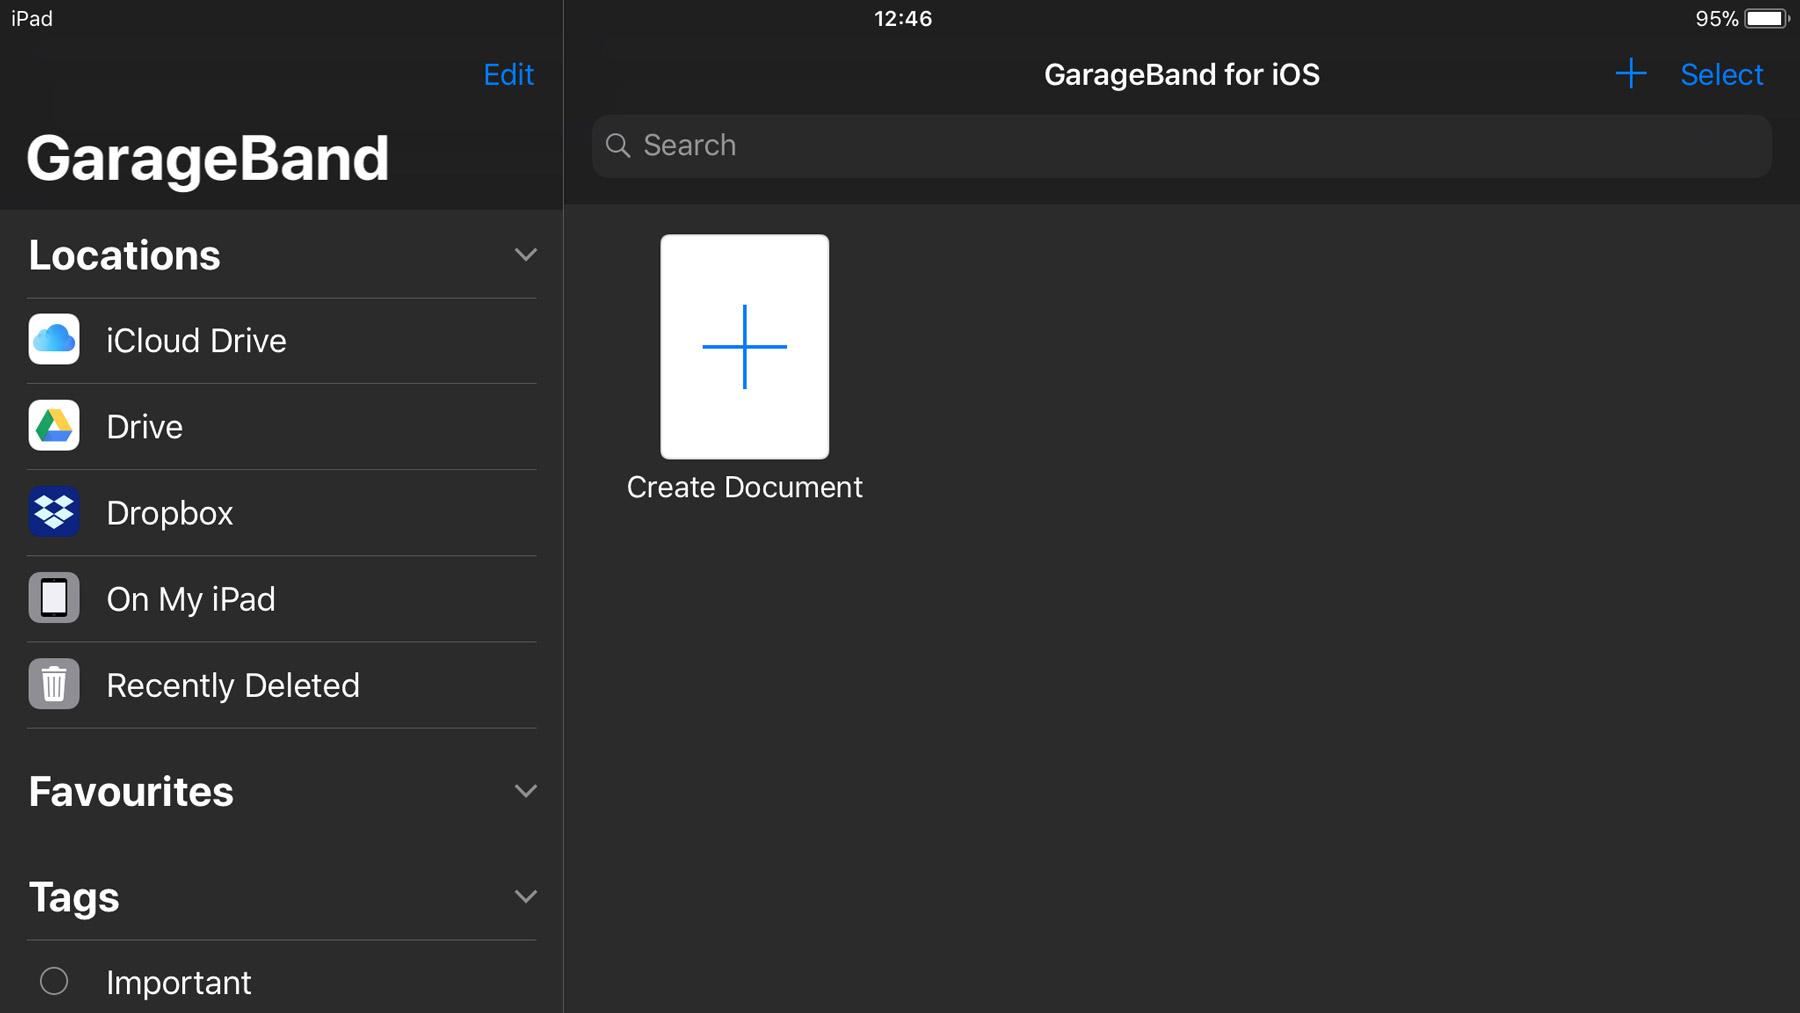The image size is (1800, 1013).
Task: Check the battery indicator at 95%
Action: click(1763, 17)
